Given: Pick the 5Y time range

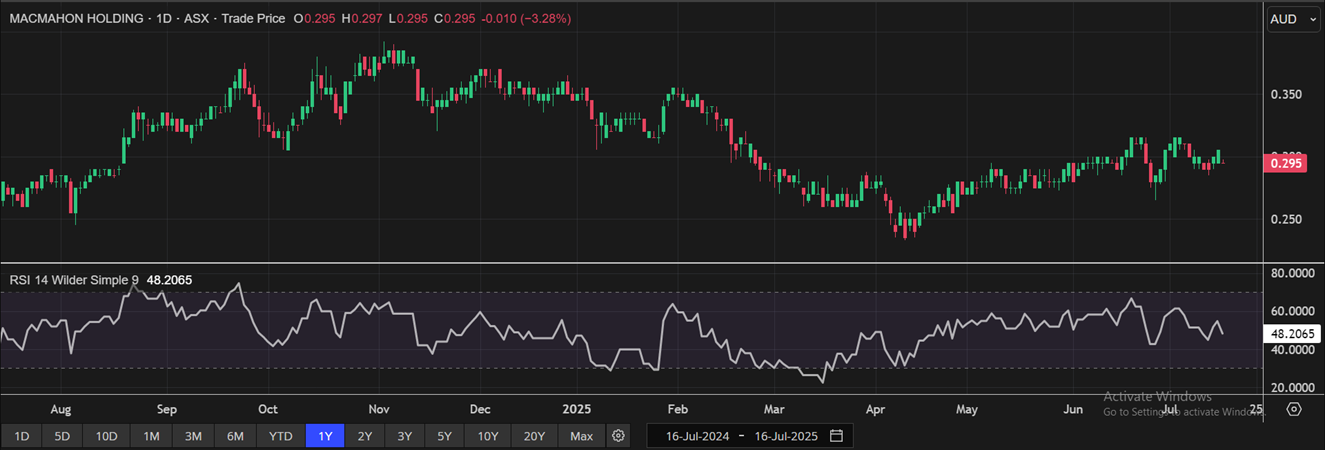Looking at the screenshot, I should tap(445, 436).
